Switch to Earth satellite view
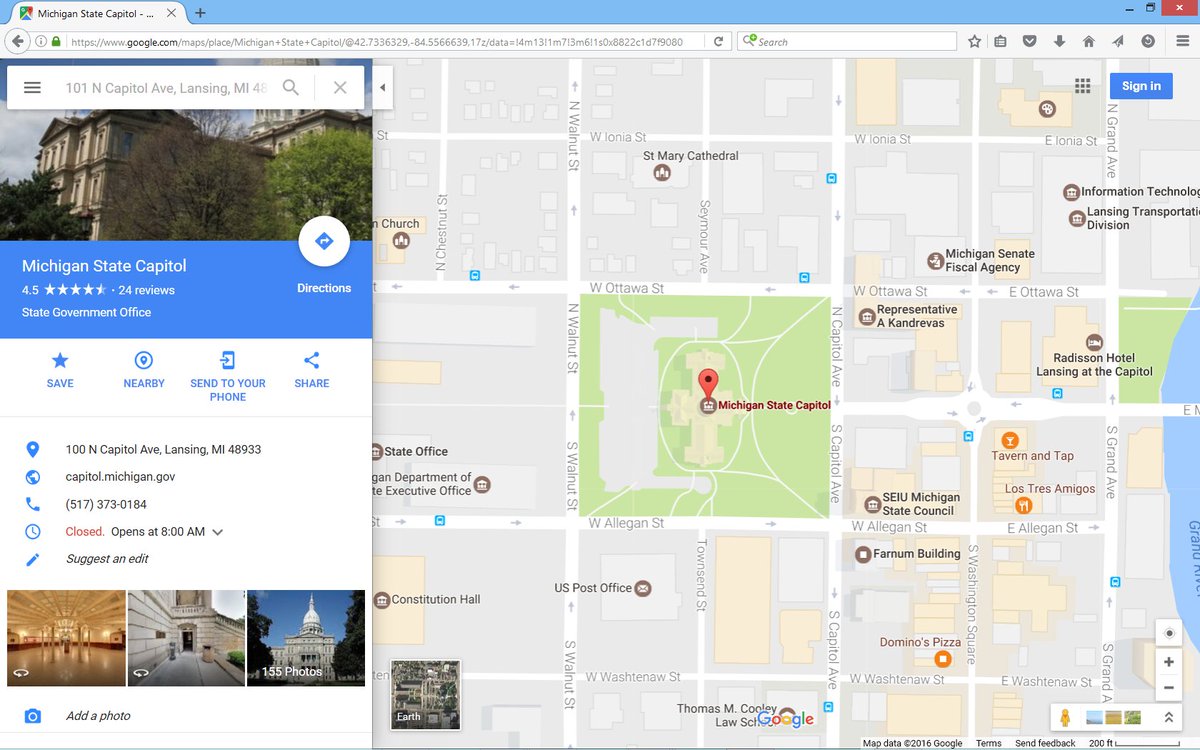The image size is (1200, 750). pyautogui.click(x=425, y=694)
